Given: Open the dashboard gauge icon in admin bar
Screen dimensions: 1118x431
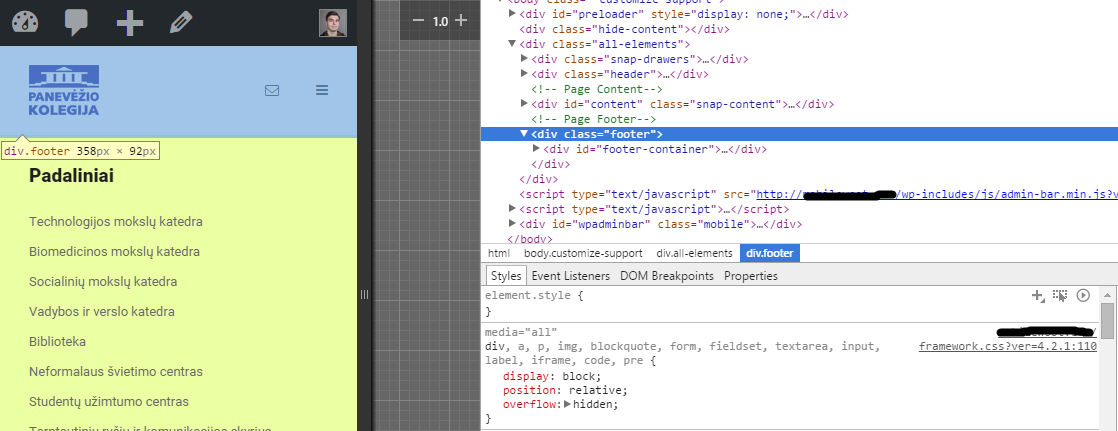Looking at the screenshot, I should 25,22.
